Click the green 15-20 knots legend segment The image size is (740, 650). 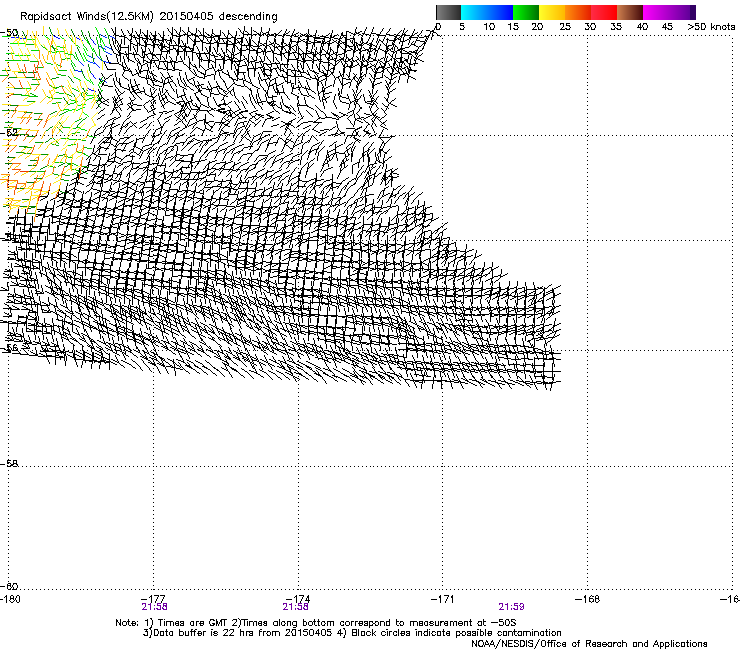tap(526, 12)
